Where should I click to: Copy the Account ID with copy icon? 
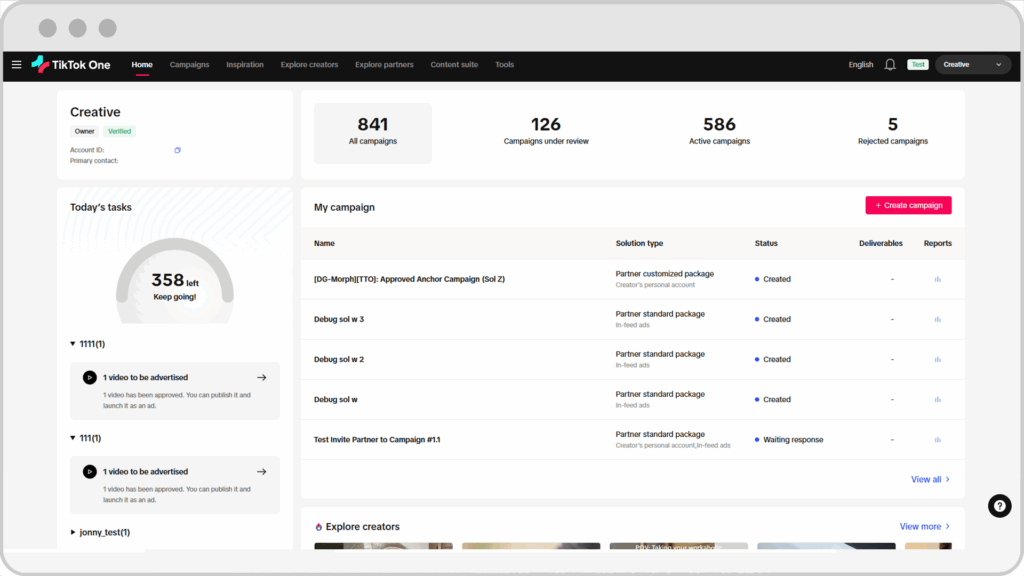(177, 150)
